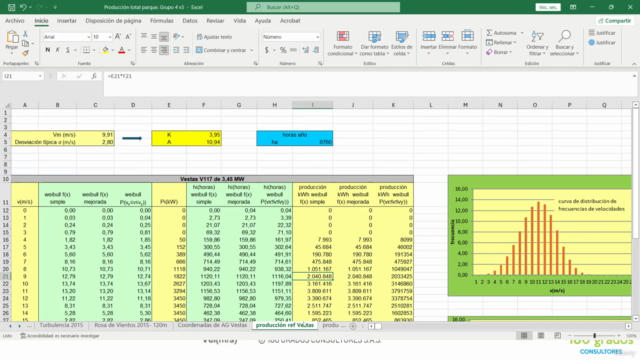Toggle bold (N) formatting
This screenshot has height=360, width=640.
48,50
